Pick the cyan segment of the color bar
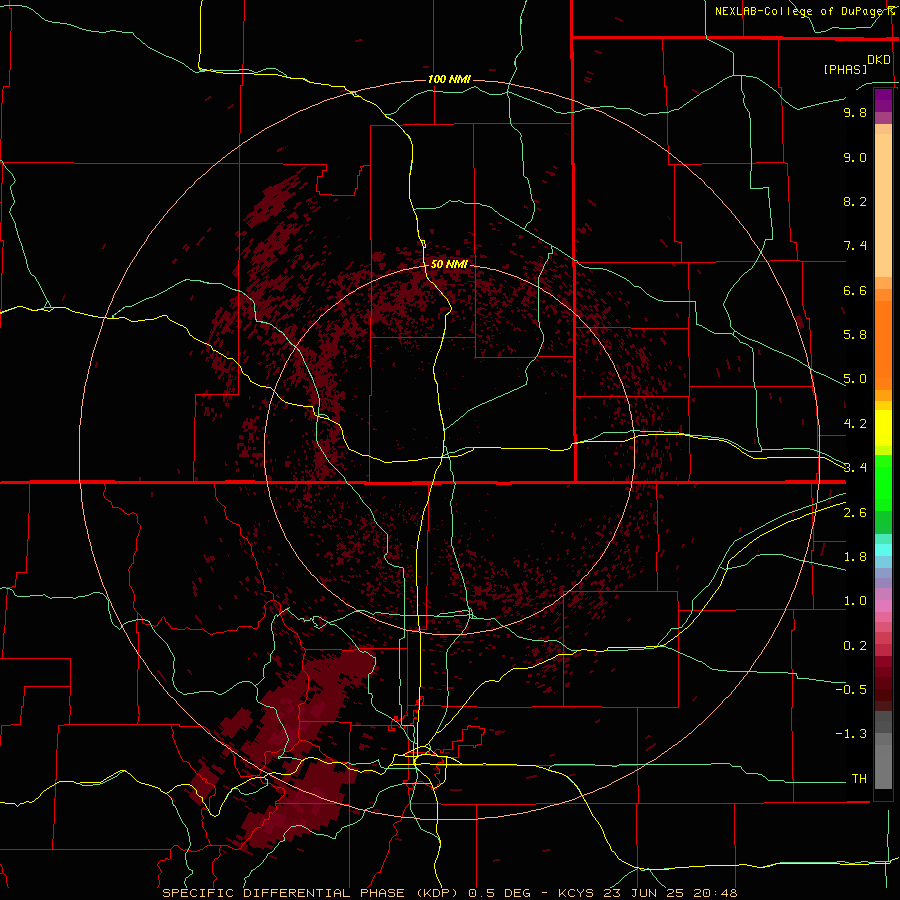Image resolution: width=900 pixels, height=900 pixels. [883, 550]
